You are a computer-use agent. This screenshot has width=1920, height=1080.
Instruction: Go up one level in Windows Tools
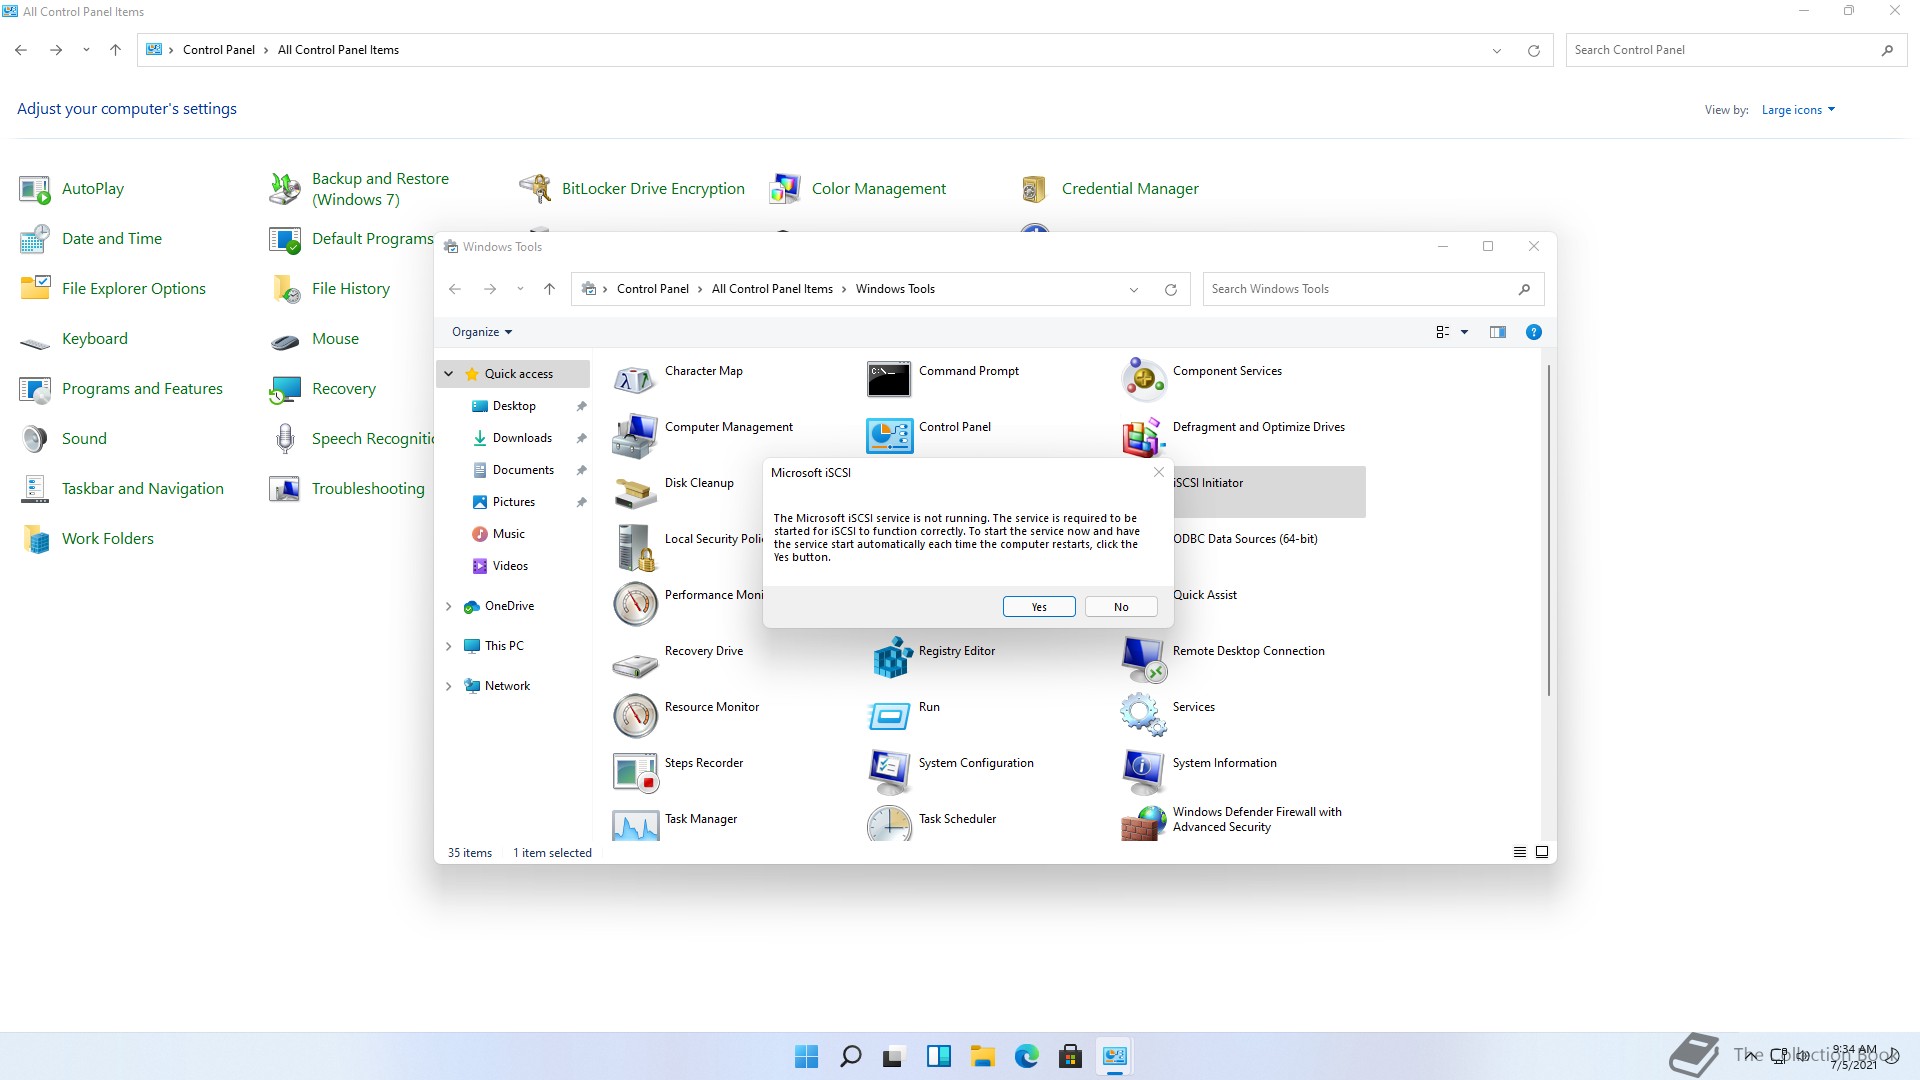549,289
